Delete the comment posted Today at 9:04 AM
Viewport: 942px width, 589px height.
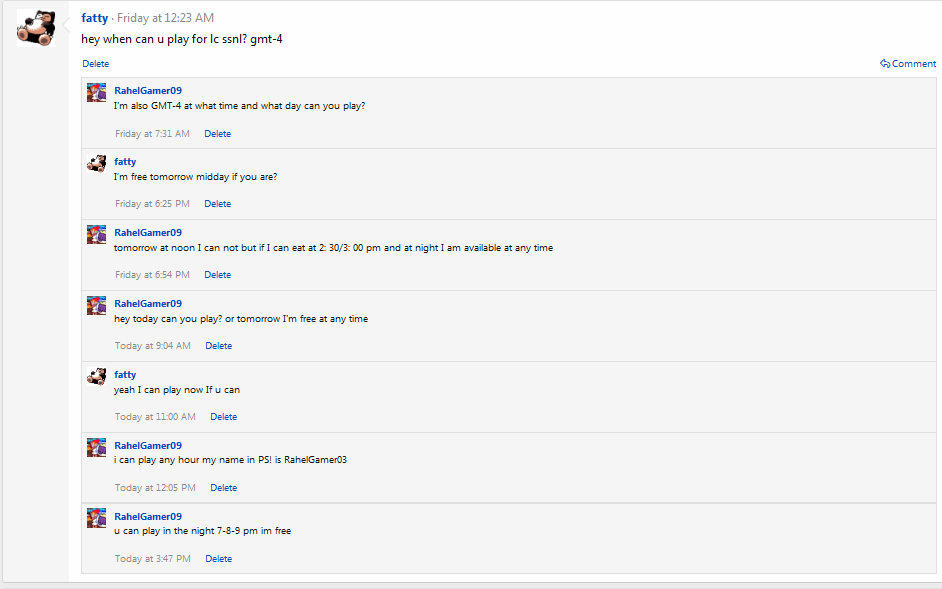coord(219,346)
